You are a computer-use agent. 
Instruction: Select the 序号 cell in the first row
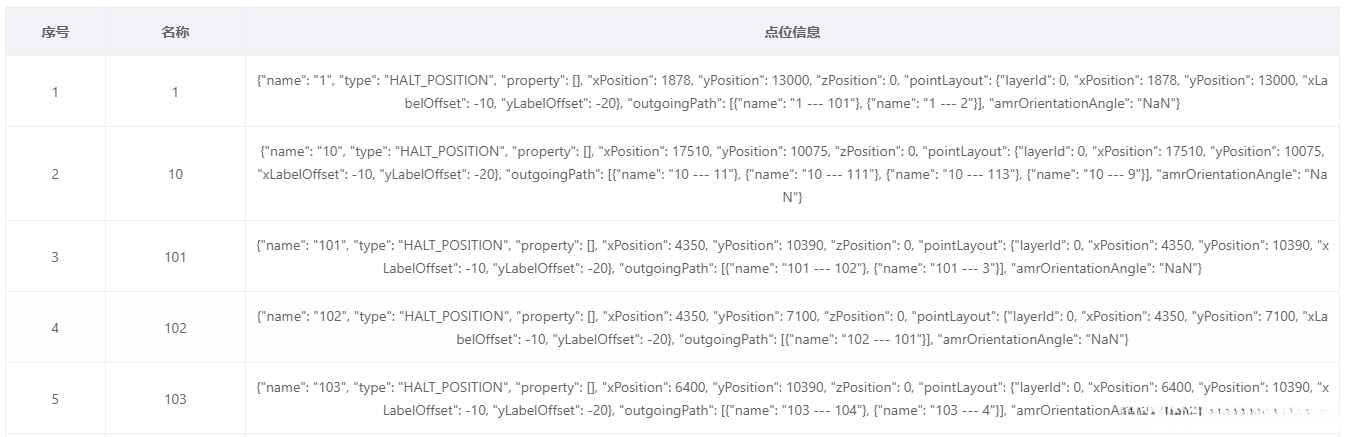[55, 92]
